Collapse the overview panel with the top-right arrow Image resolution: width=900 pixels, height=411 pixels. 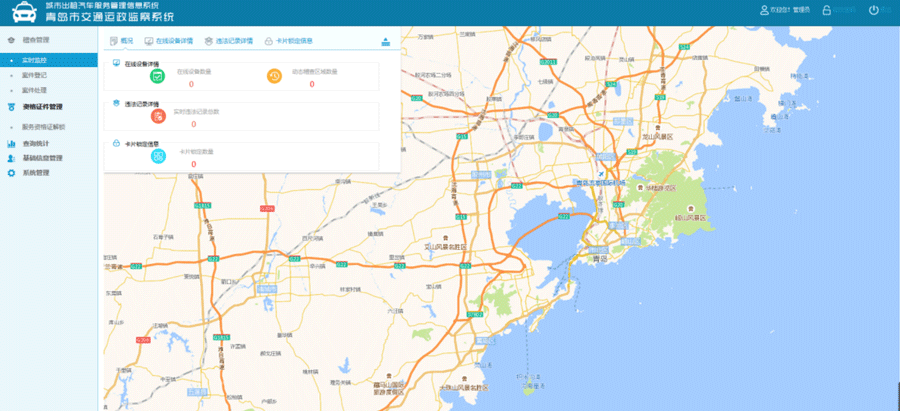tap(385, 41)
